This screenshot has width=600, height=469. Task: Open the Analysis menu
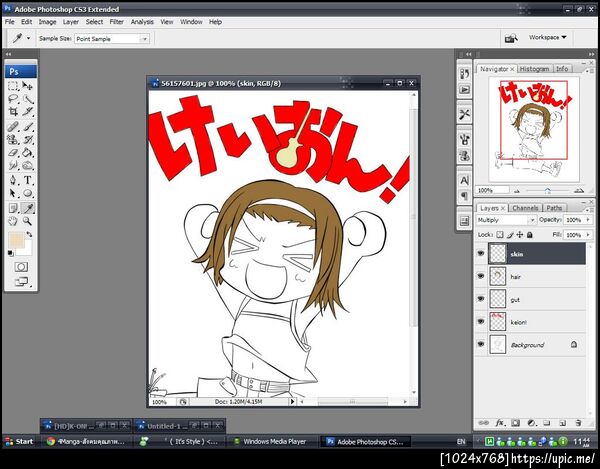(x=142, y=22)
